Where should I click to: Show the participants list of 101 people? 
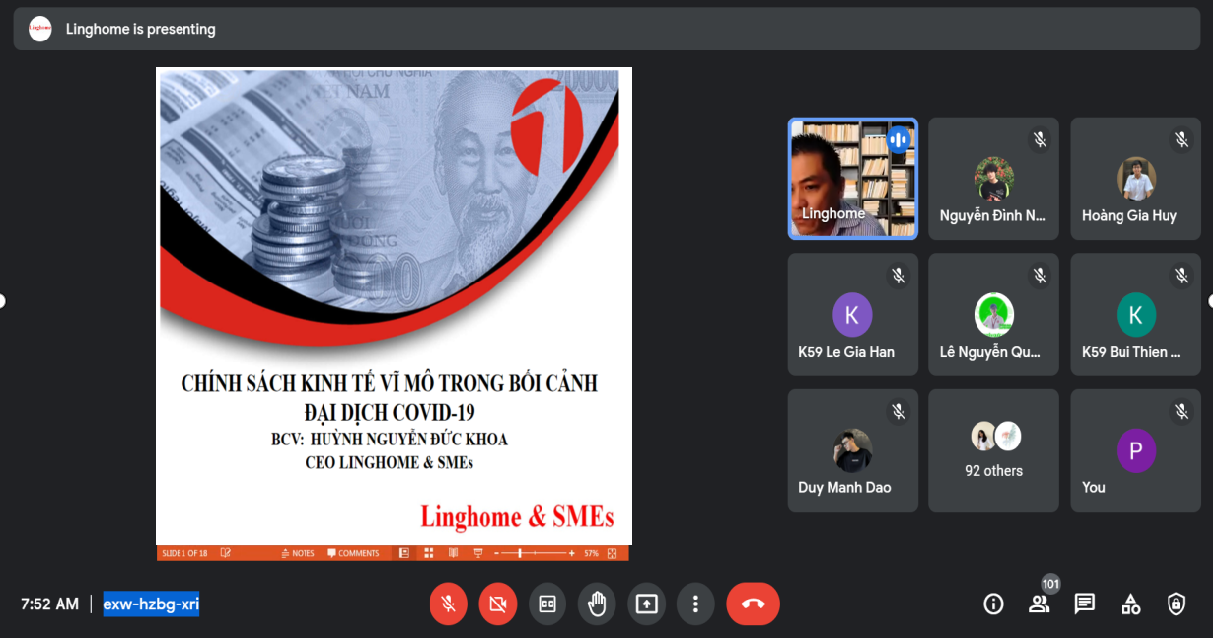coord(1039,604)
